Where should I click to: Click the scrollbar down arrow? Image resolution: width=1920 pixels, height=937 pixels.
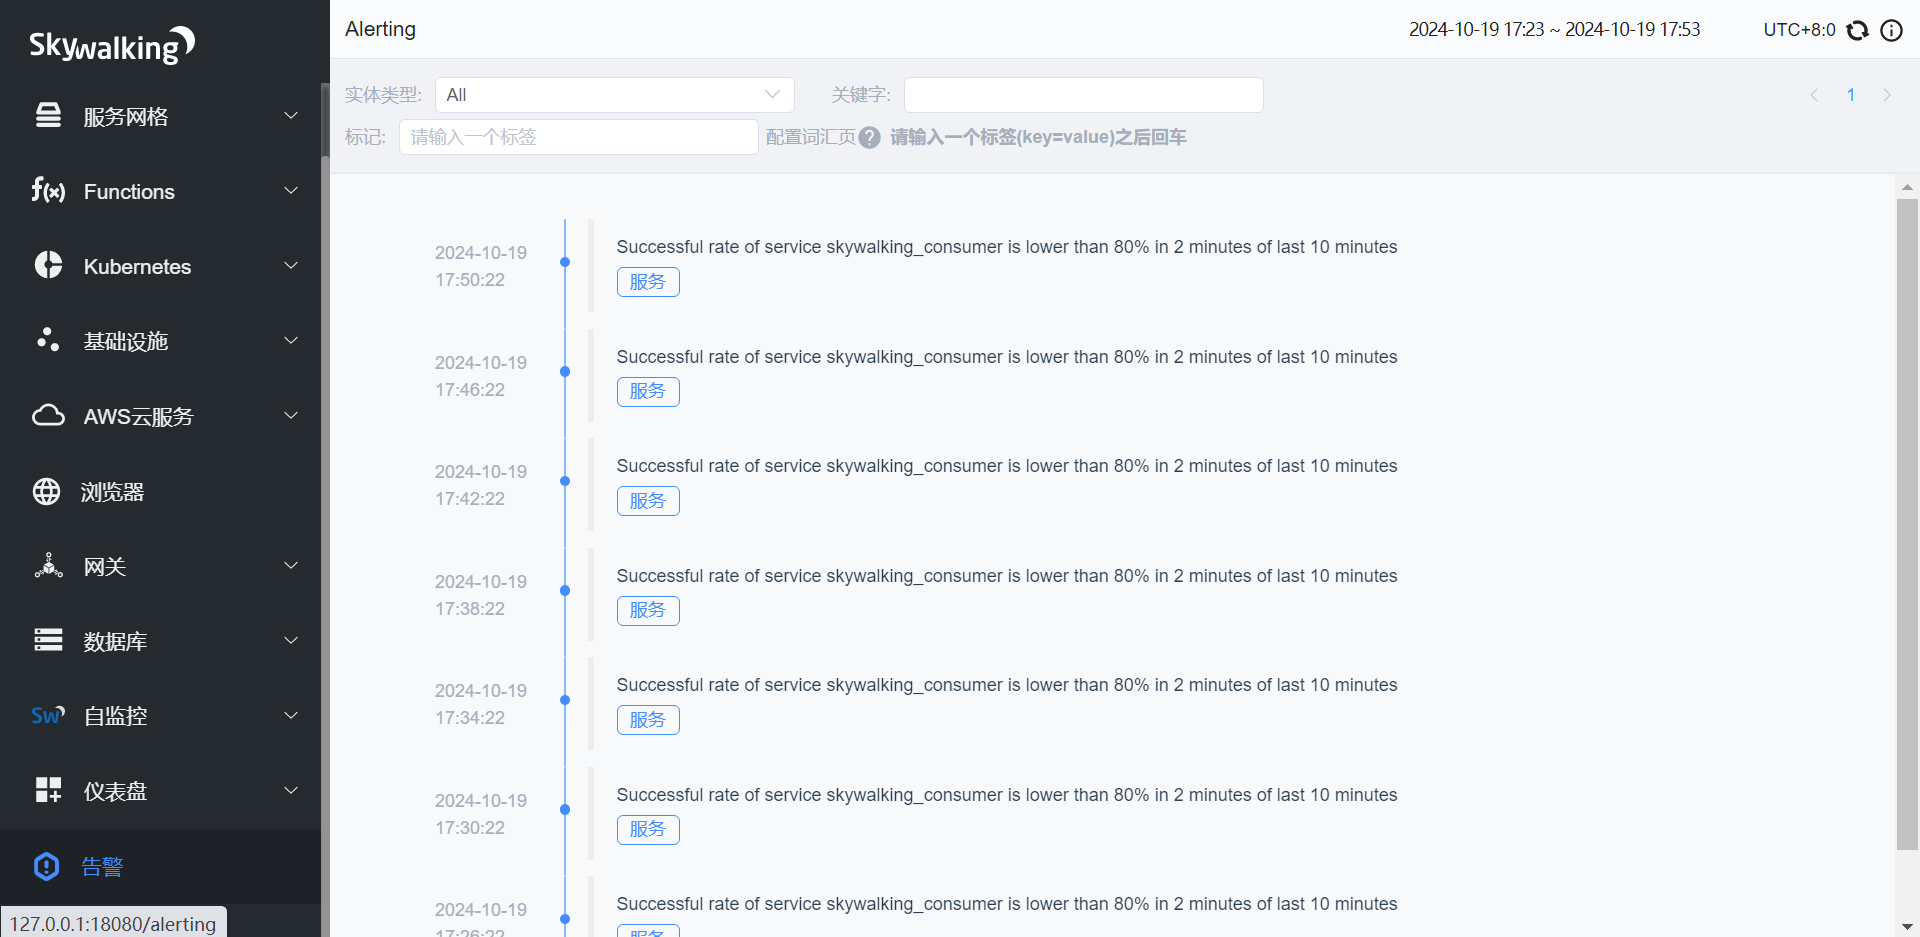[1907, 927]
